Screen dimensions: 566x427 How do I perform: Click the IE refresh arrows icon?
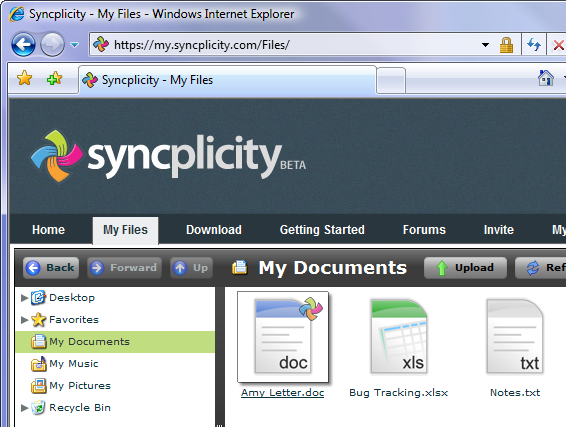[534, 45]
